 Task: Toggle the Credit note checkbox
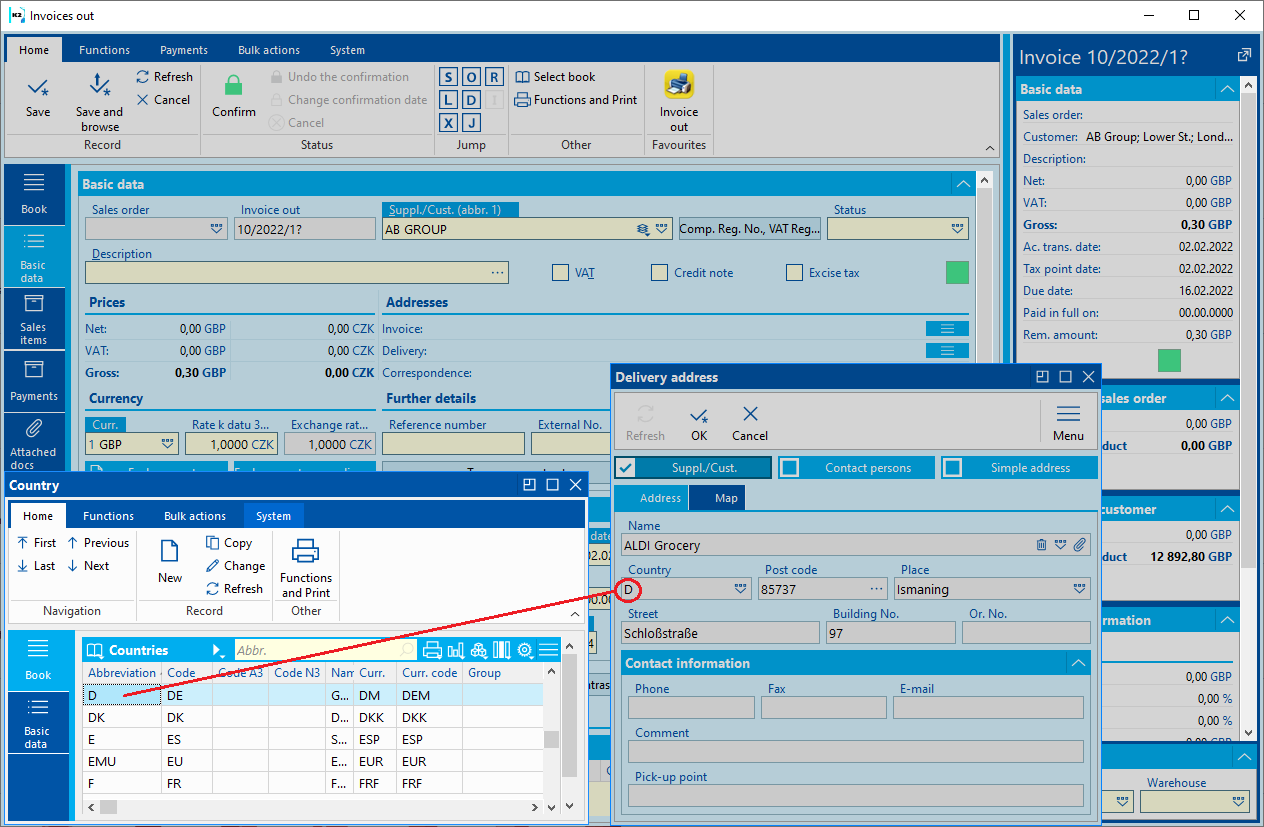(659, 272)
